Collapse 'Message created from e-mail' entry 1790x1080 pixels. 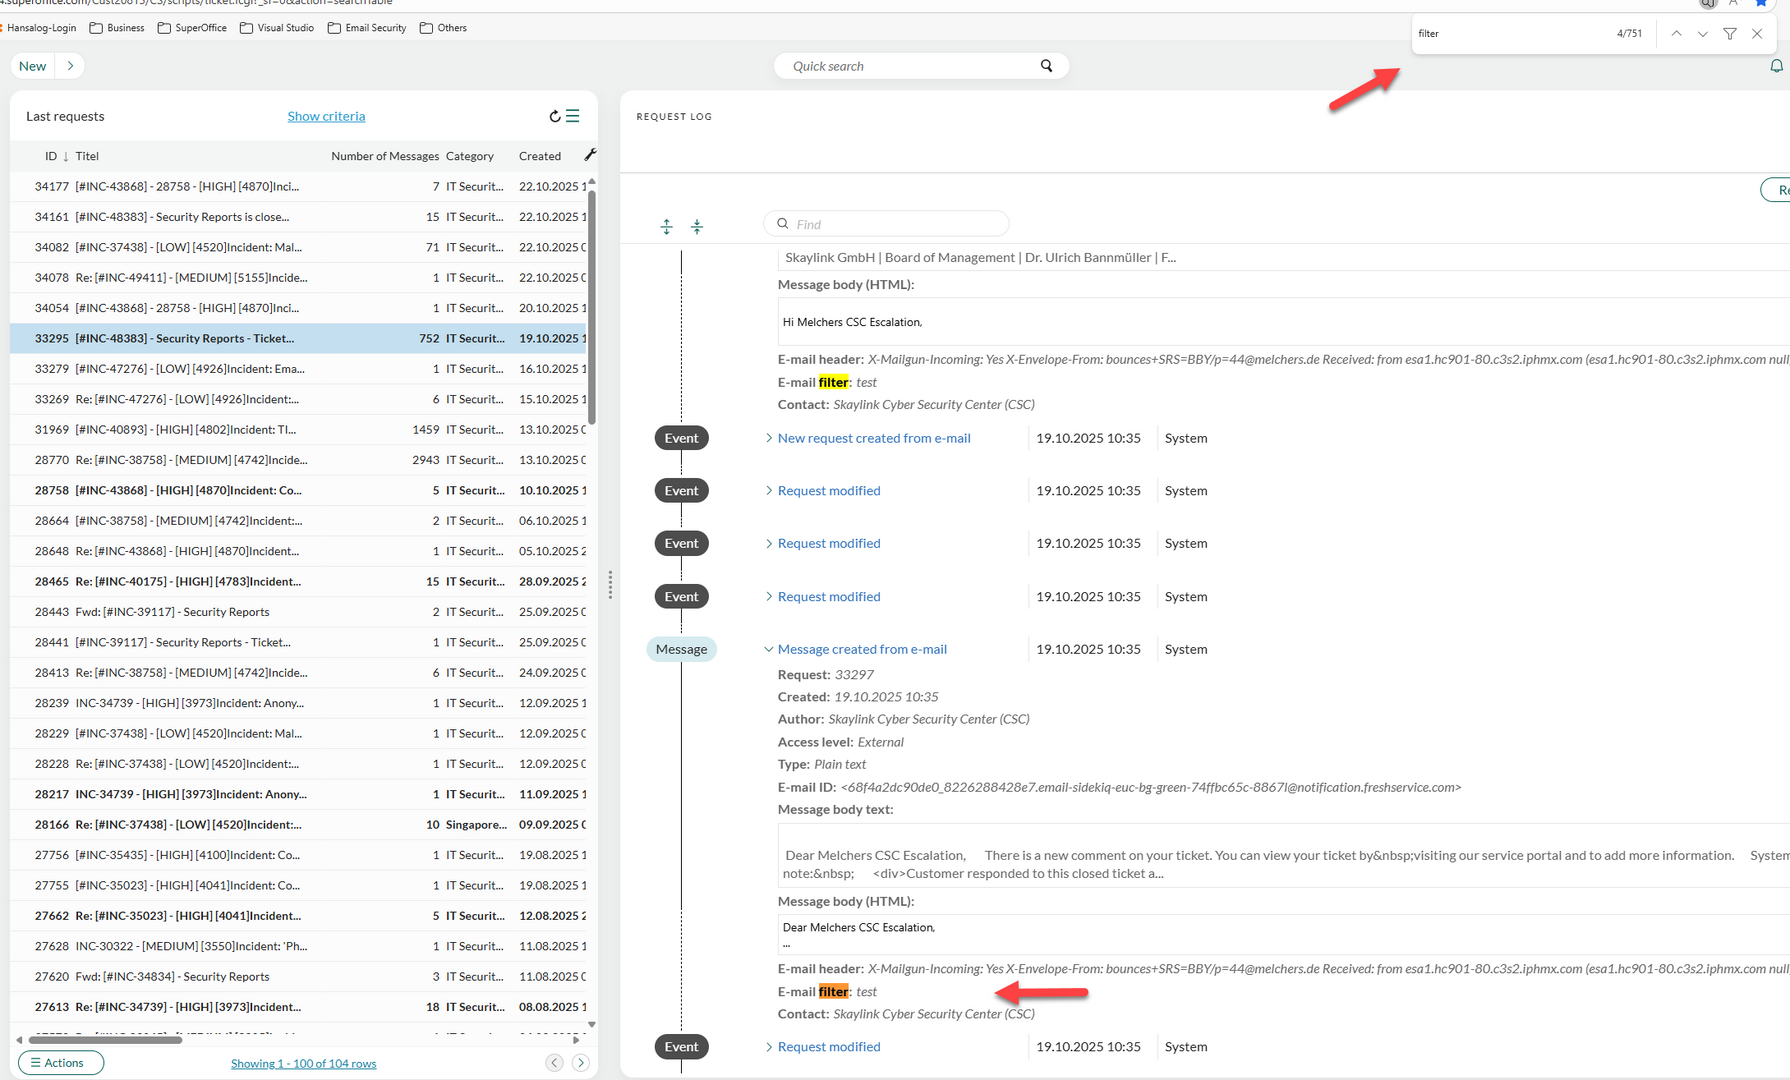(x=768, y=649)
